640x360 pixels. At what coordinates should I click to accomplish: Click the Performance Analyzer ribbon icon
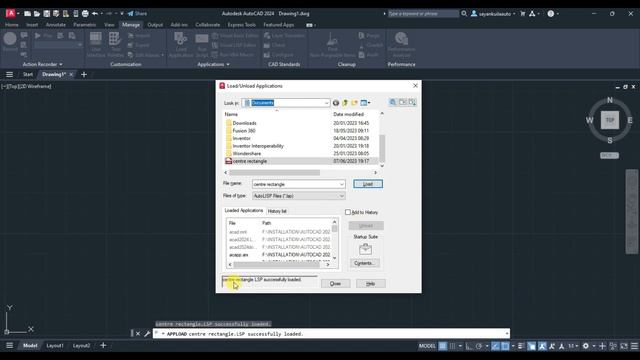click(401, 45)
